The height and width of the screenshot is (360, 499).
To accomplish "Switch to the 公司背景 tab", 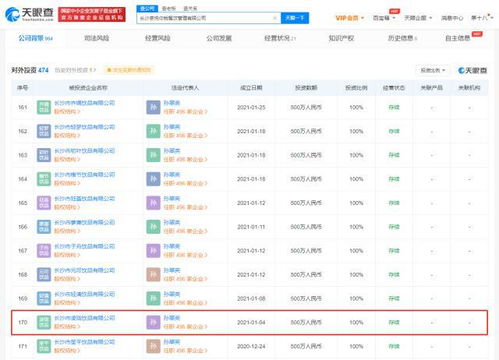I will point(36,38).
